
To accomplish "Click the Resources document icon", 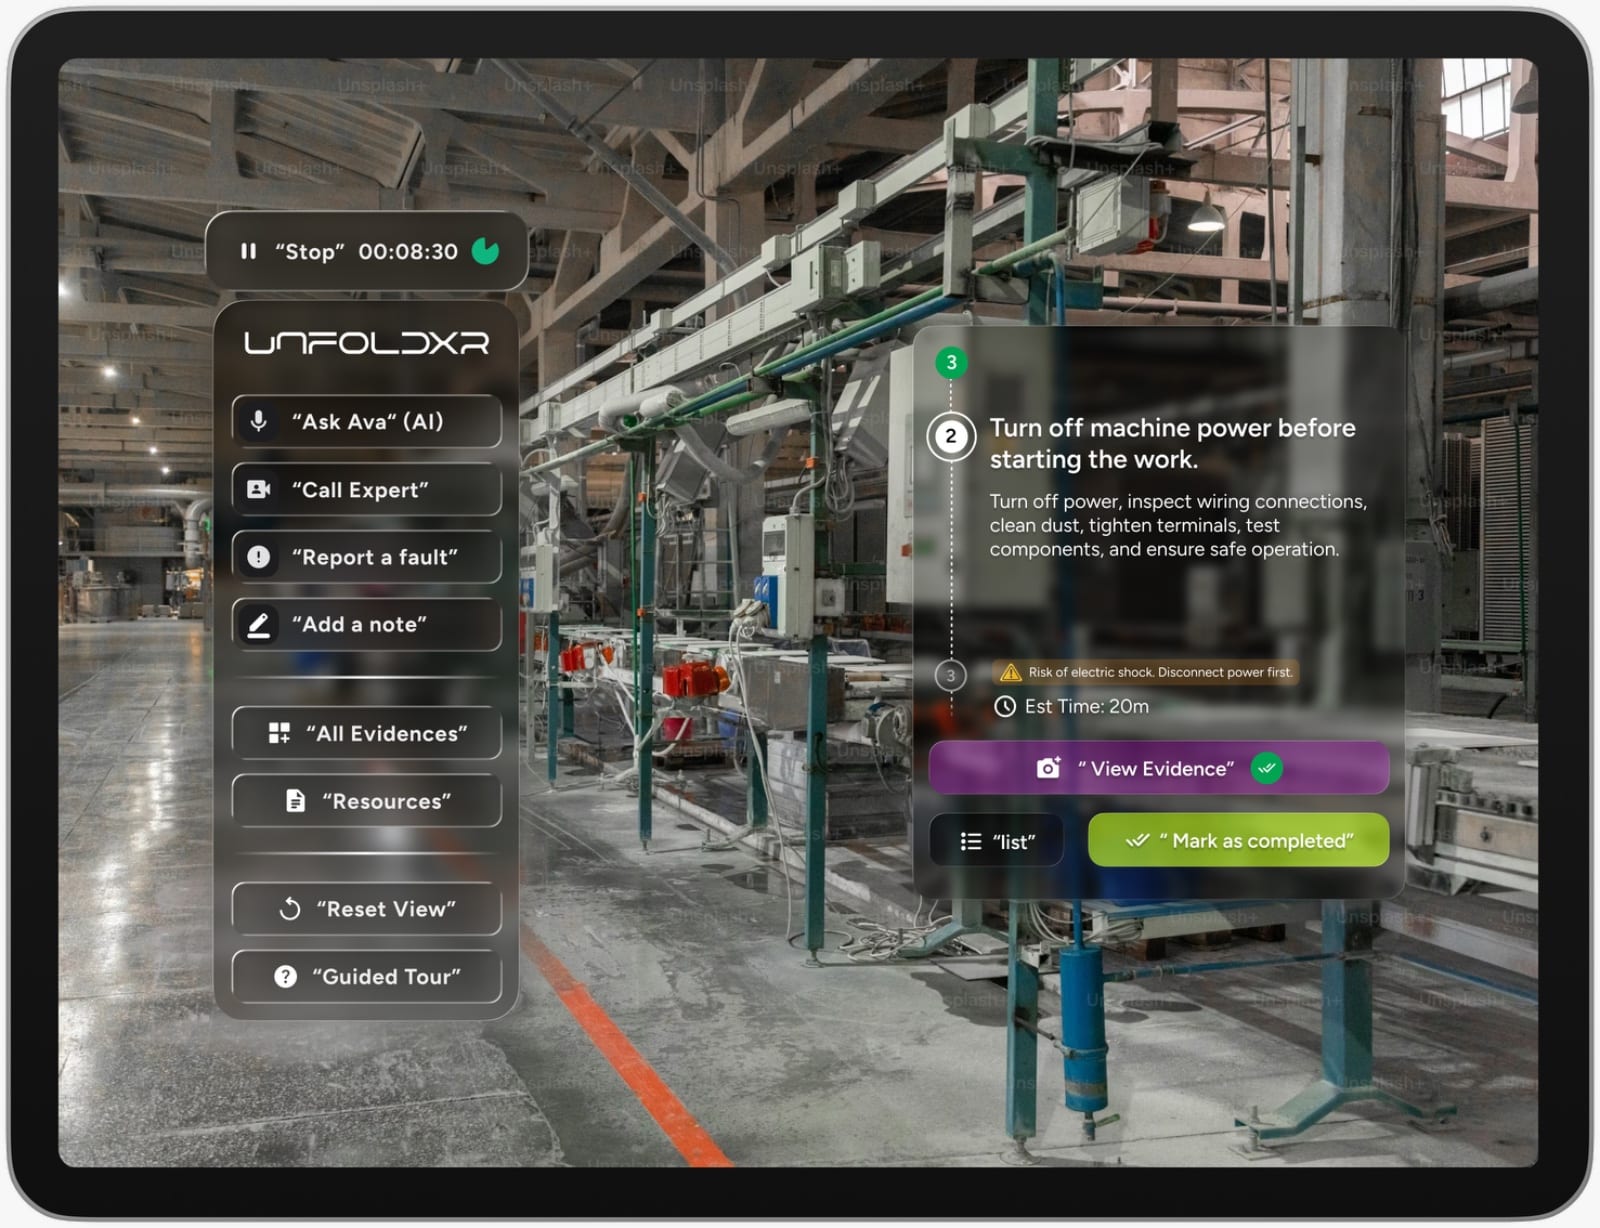I will click(295, 801).
